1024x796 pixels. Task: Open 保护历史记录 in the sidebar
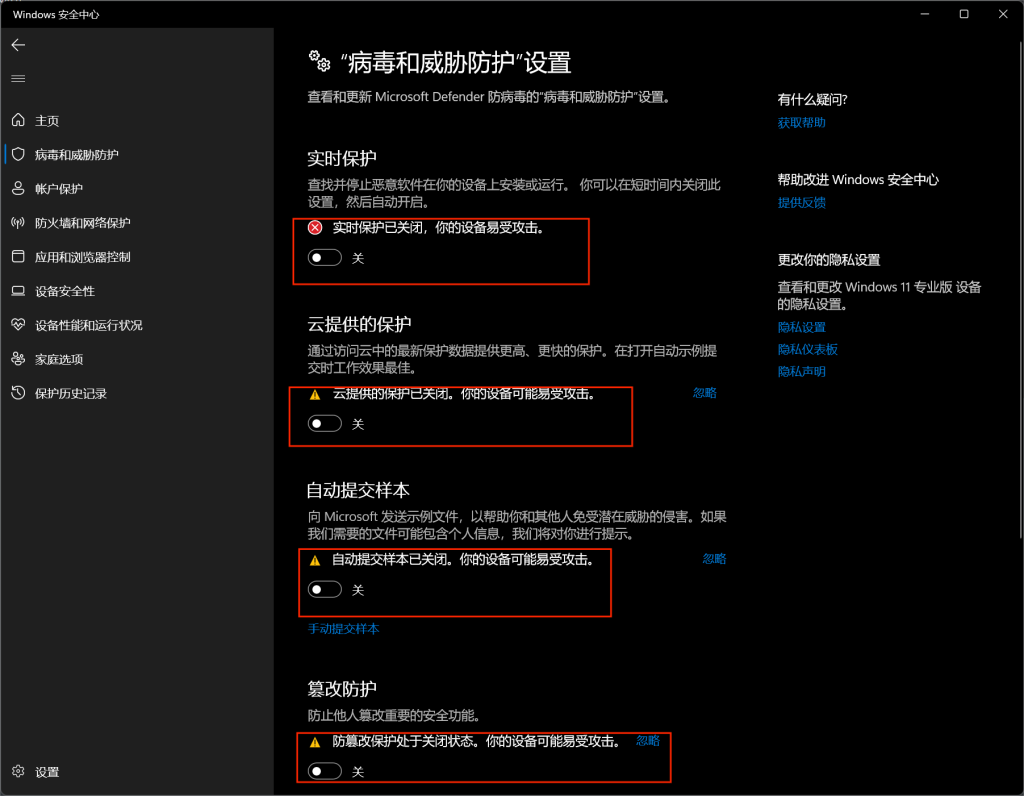click(71, 393)
